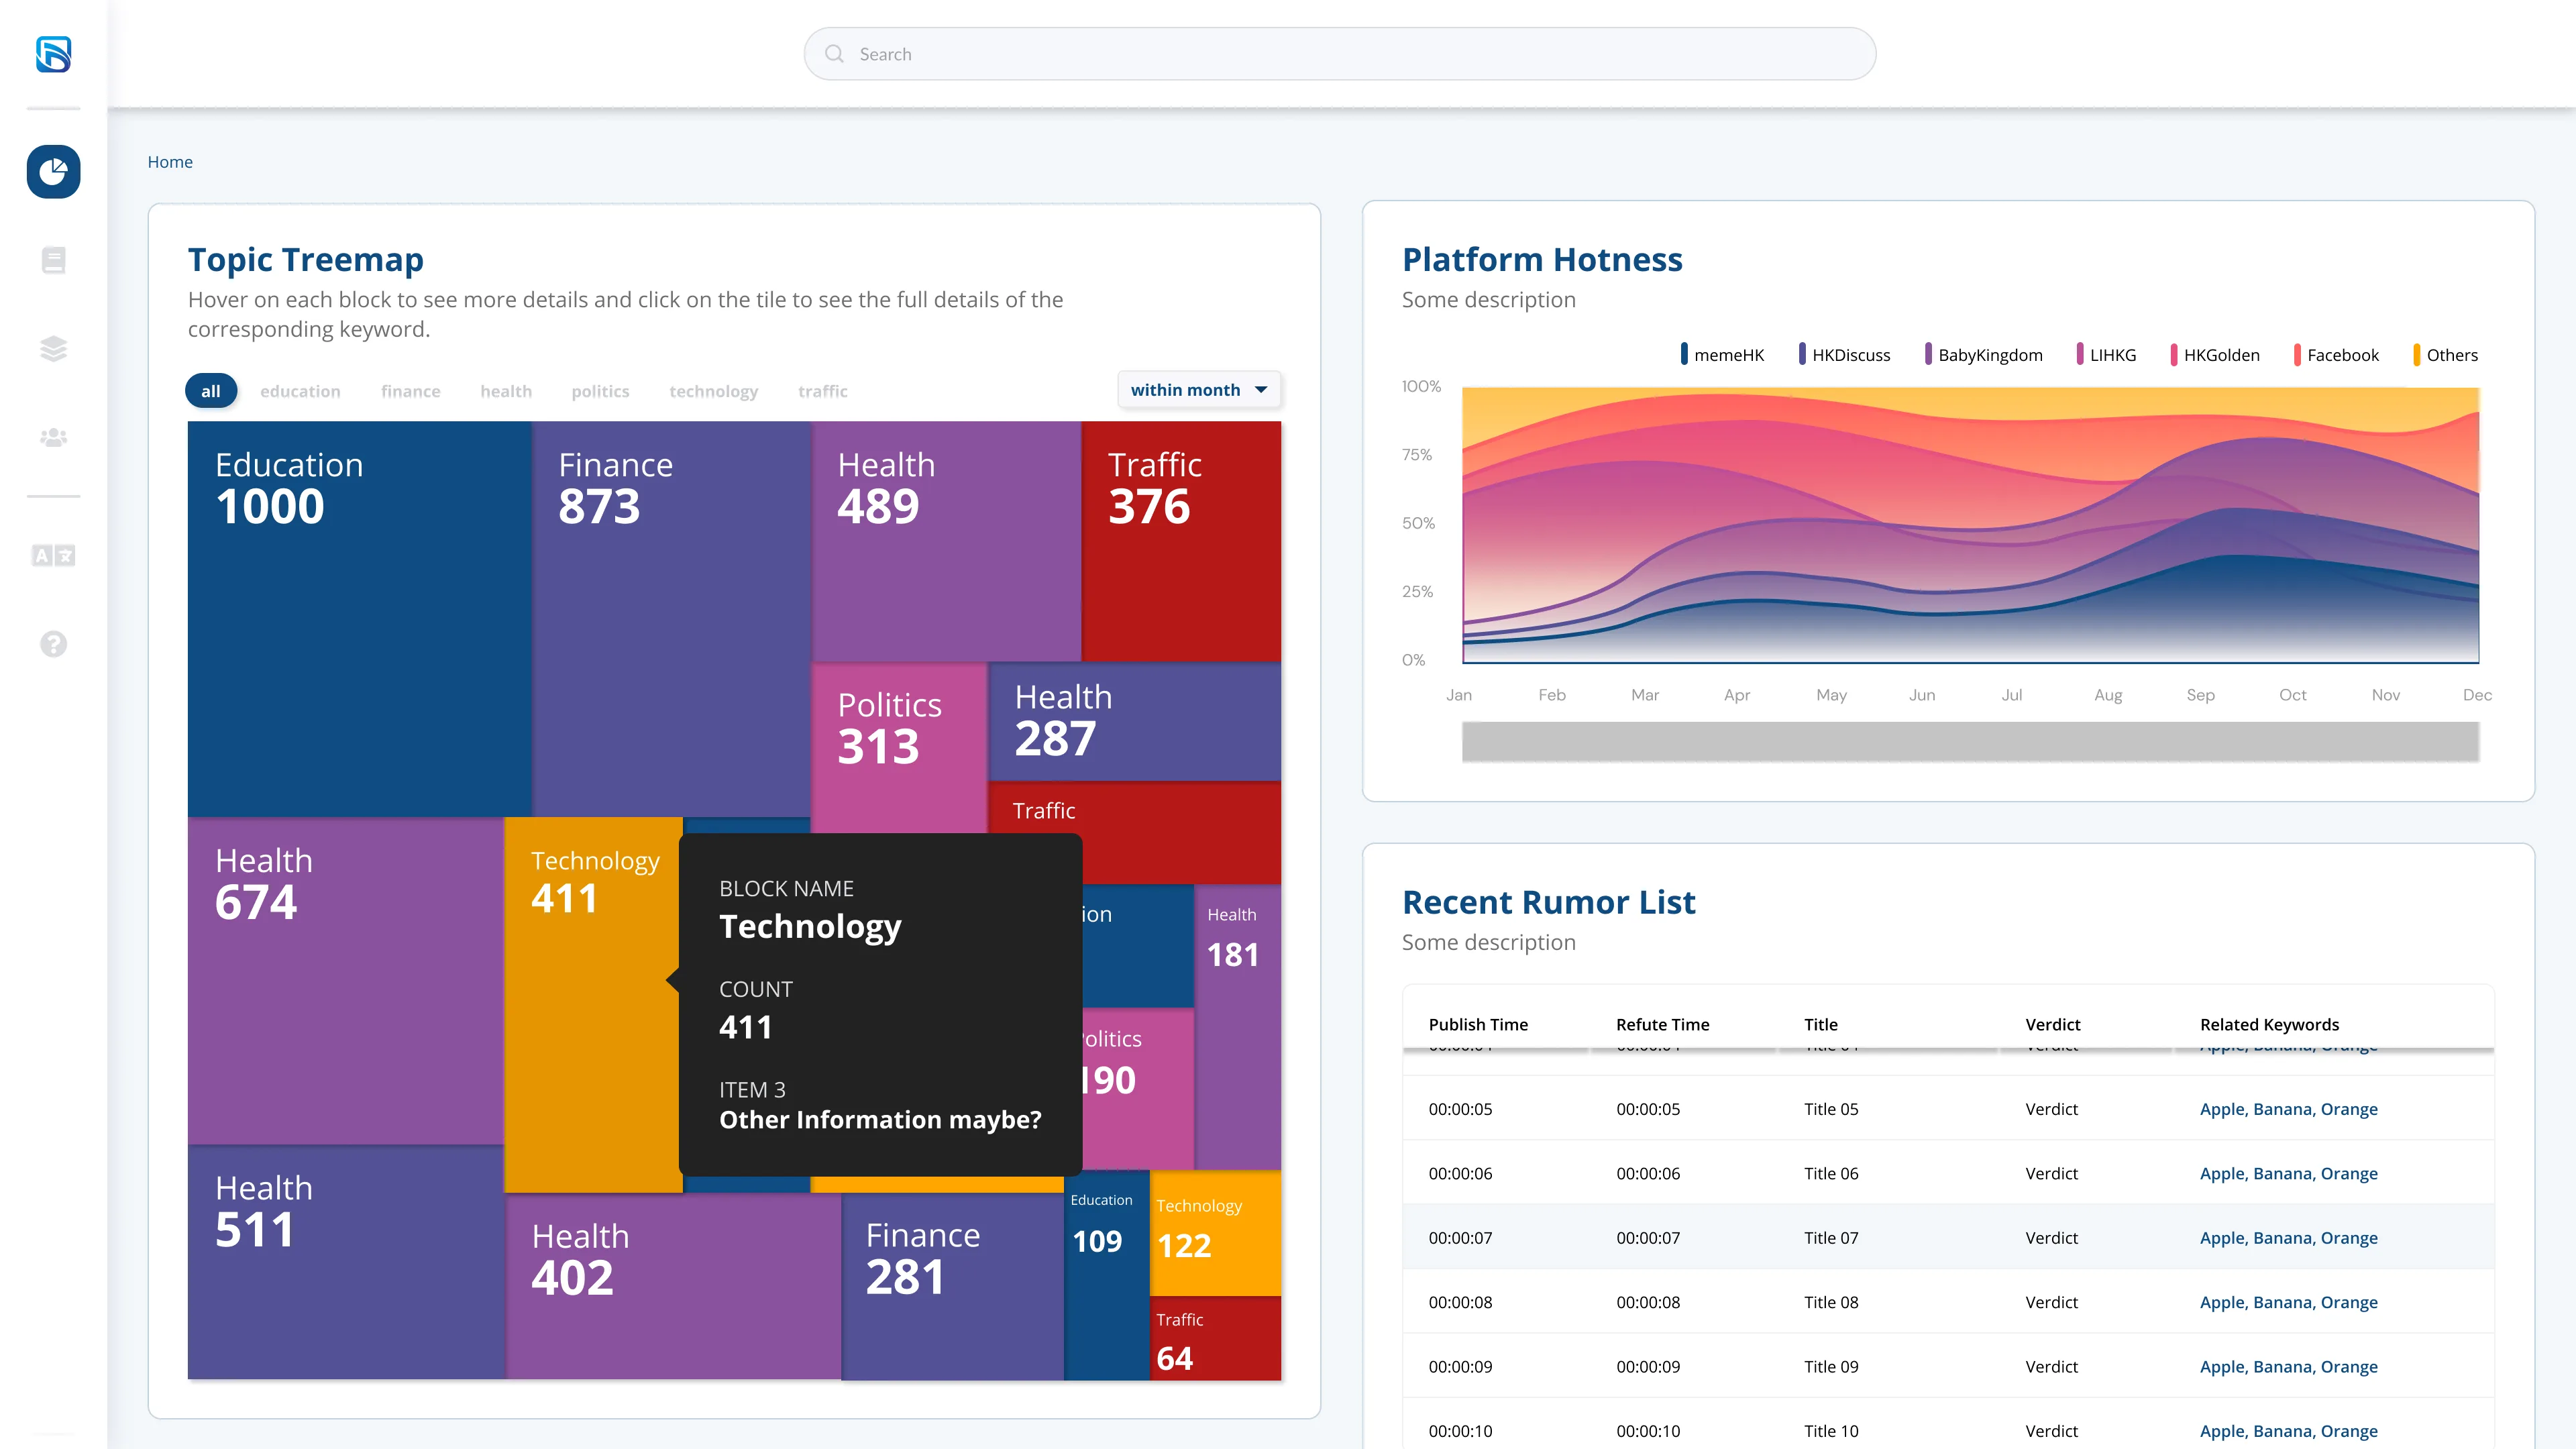Image resolution: width=2576 pixels, height=1449 pixels.
Task: Select the technology filter tab
Action: coord(713,391)
